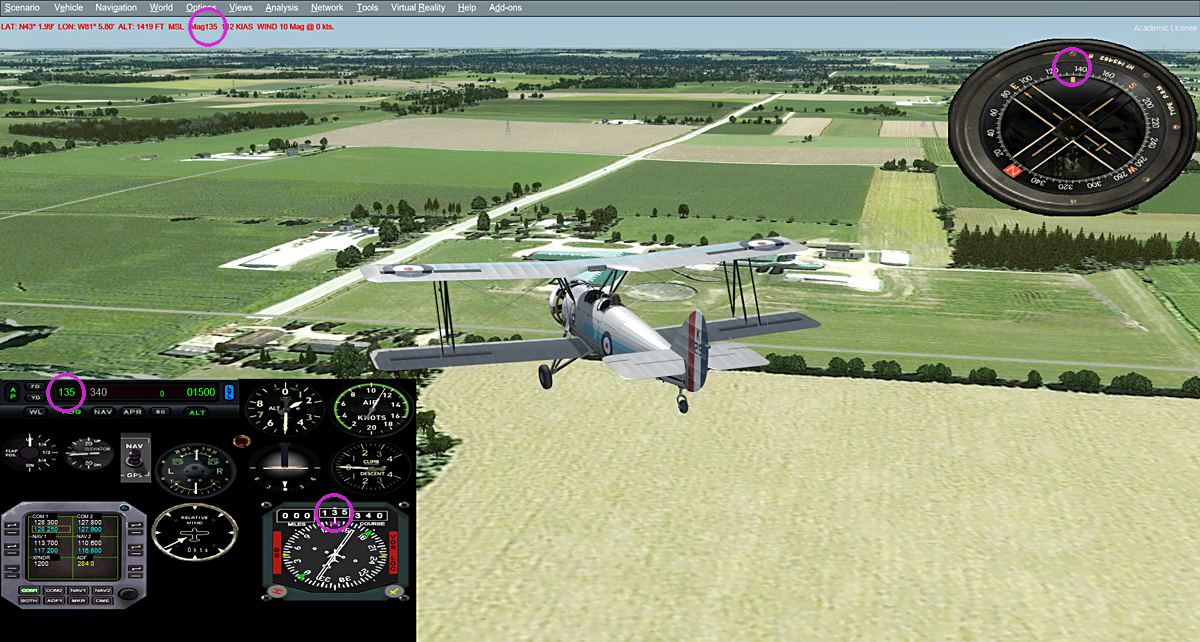The width and height of the screenshot is (1200, 642).
Task: Click the round tuning knob on radio
Action: [x=128, y=596]
